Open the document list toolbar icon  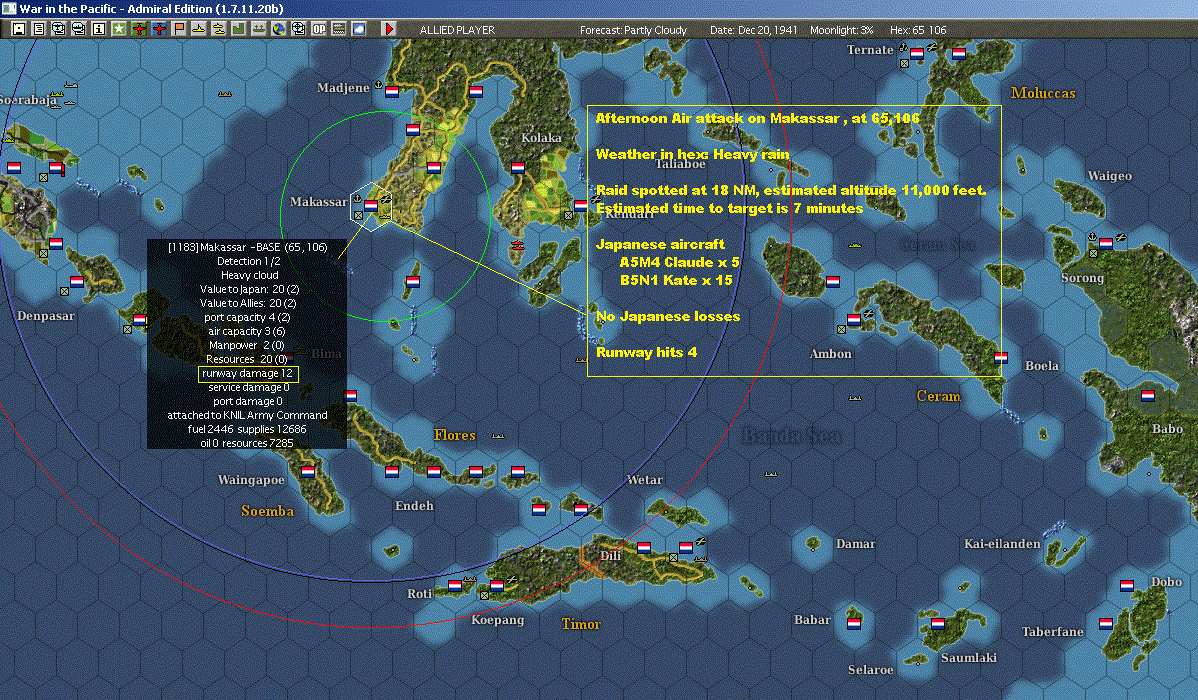coord(39,29)
